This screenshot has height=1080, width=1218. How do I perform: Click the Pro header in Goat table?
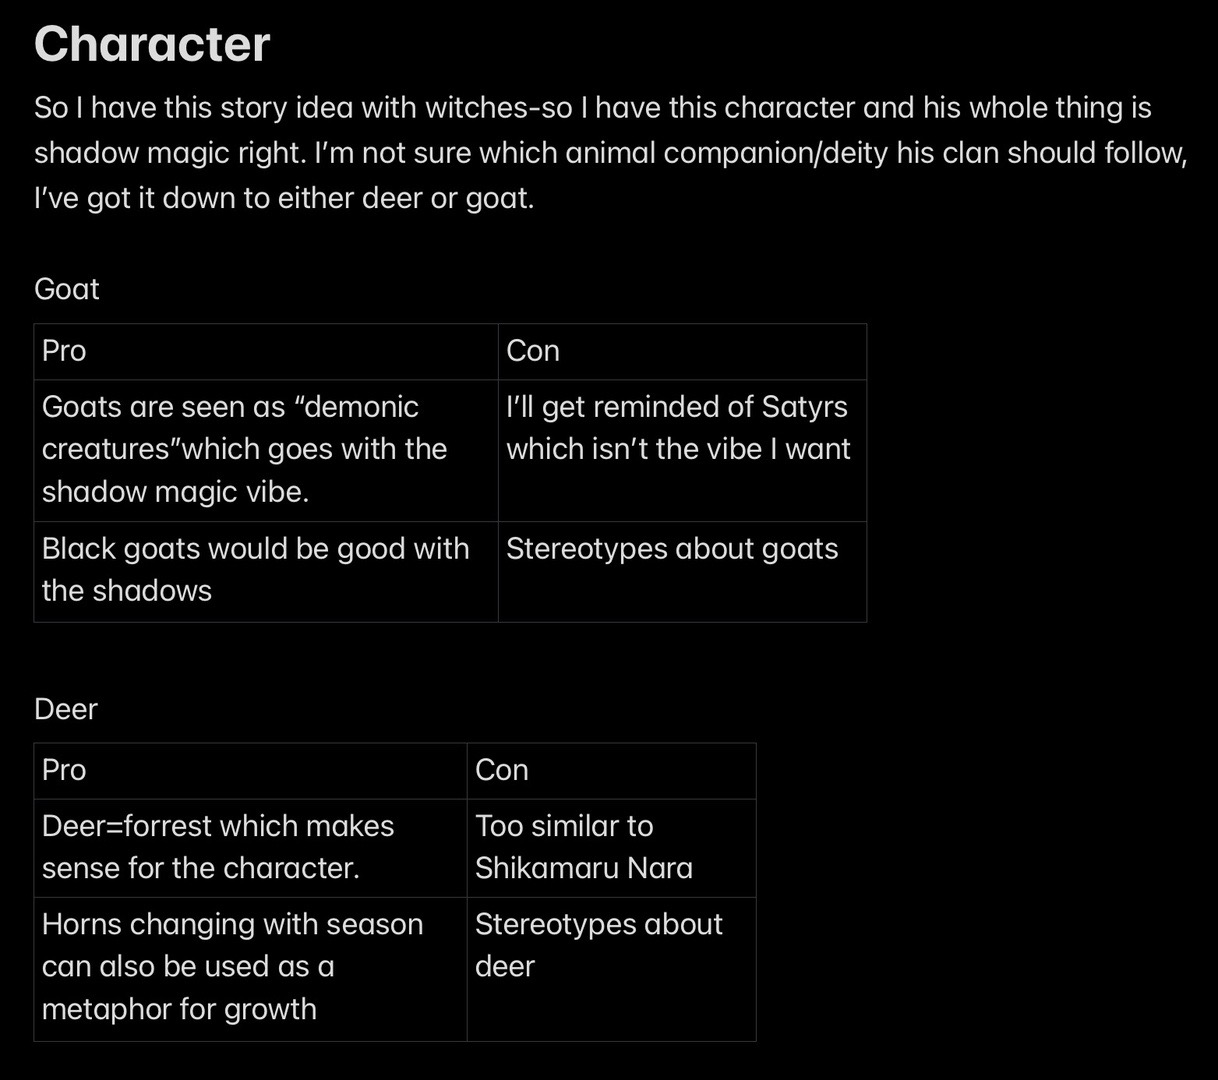click(x=266, y=351)
